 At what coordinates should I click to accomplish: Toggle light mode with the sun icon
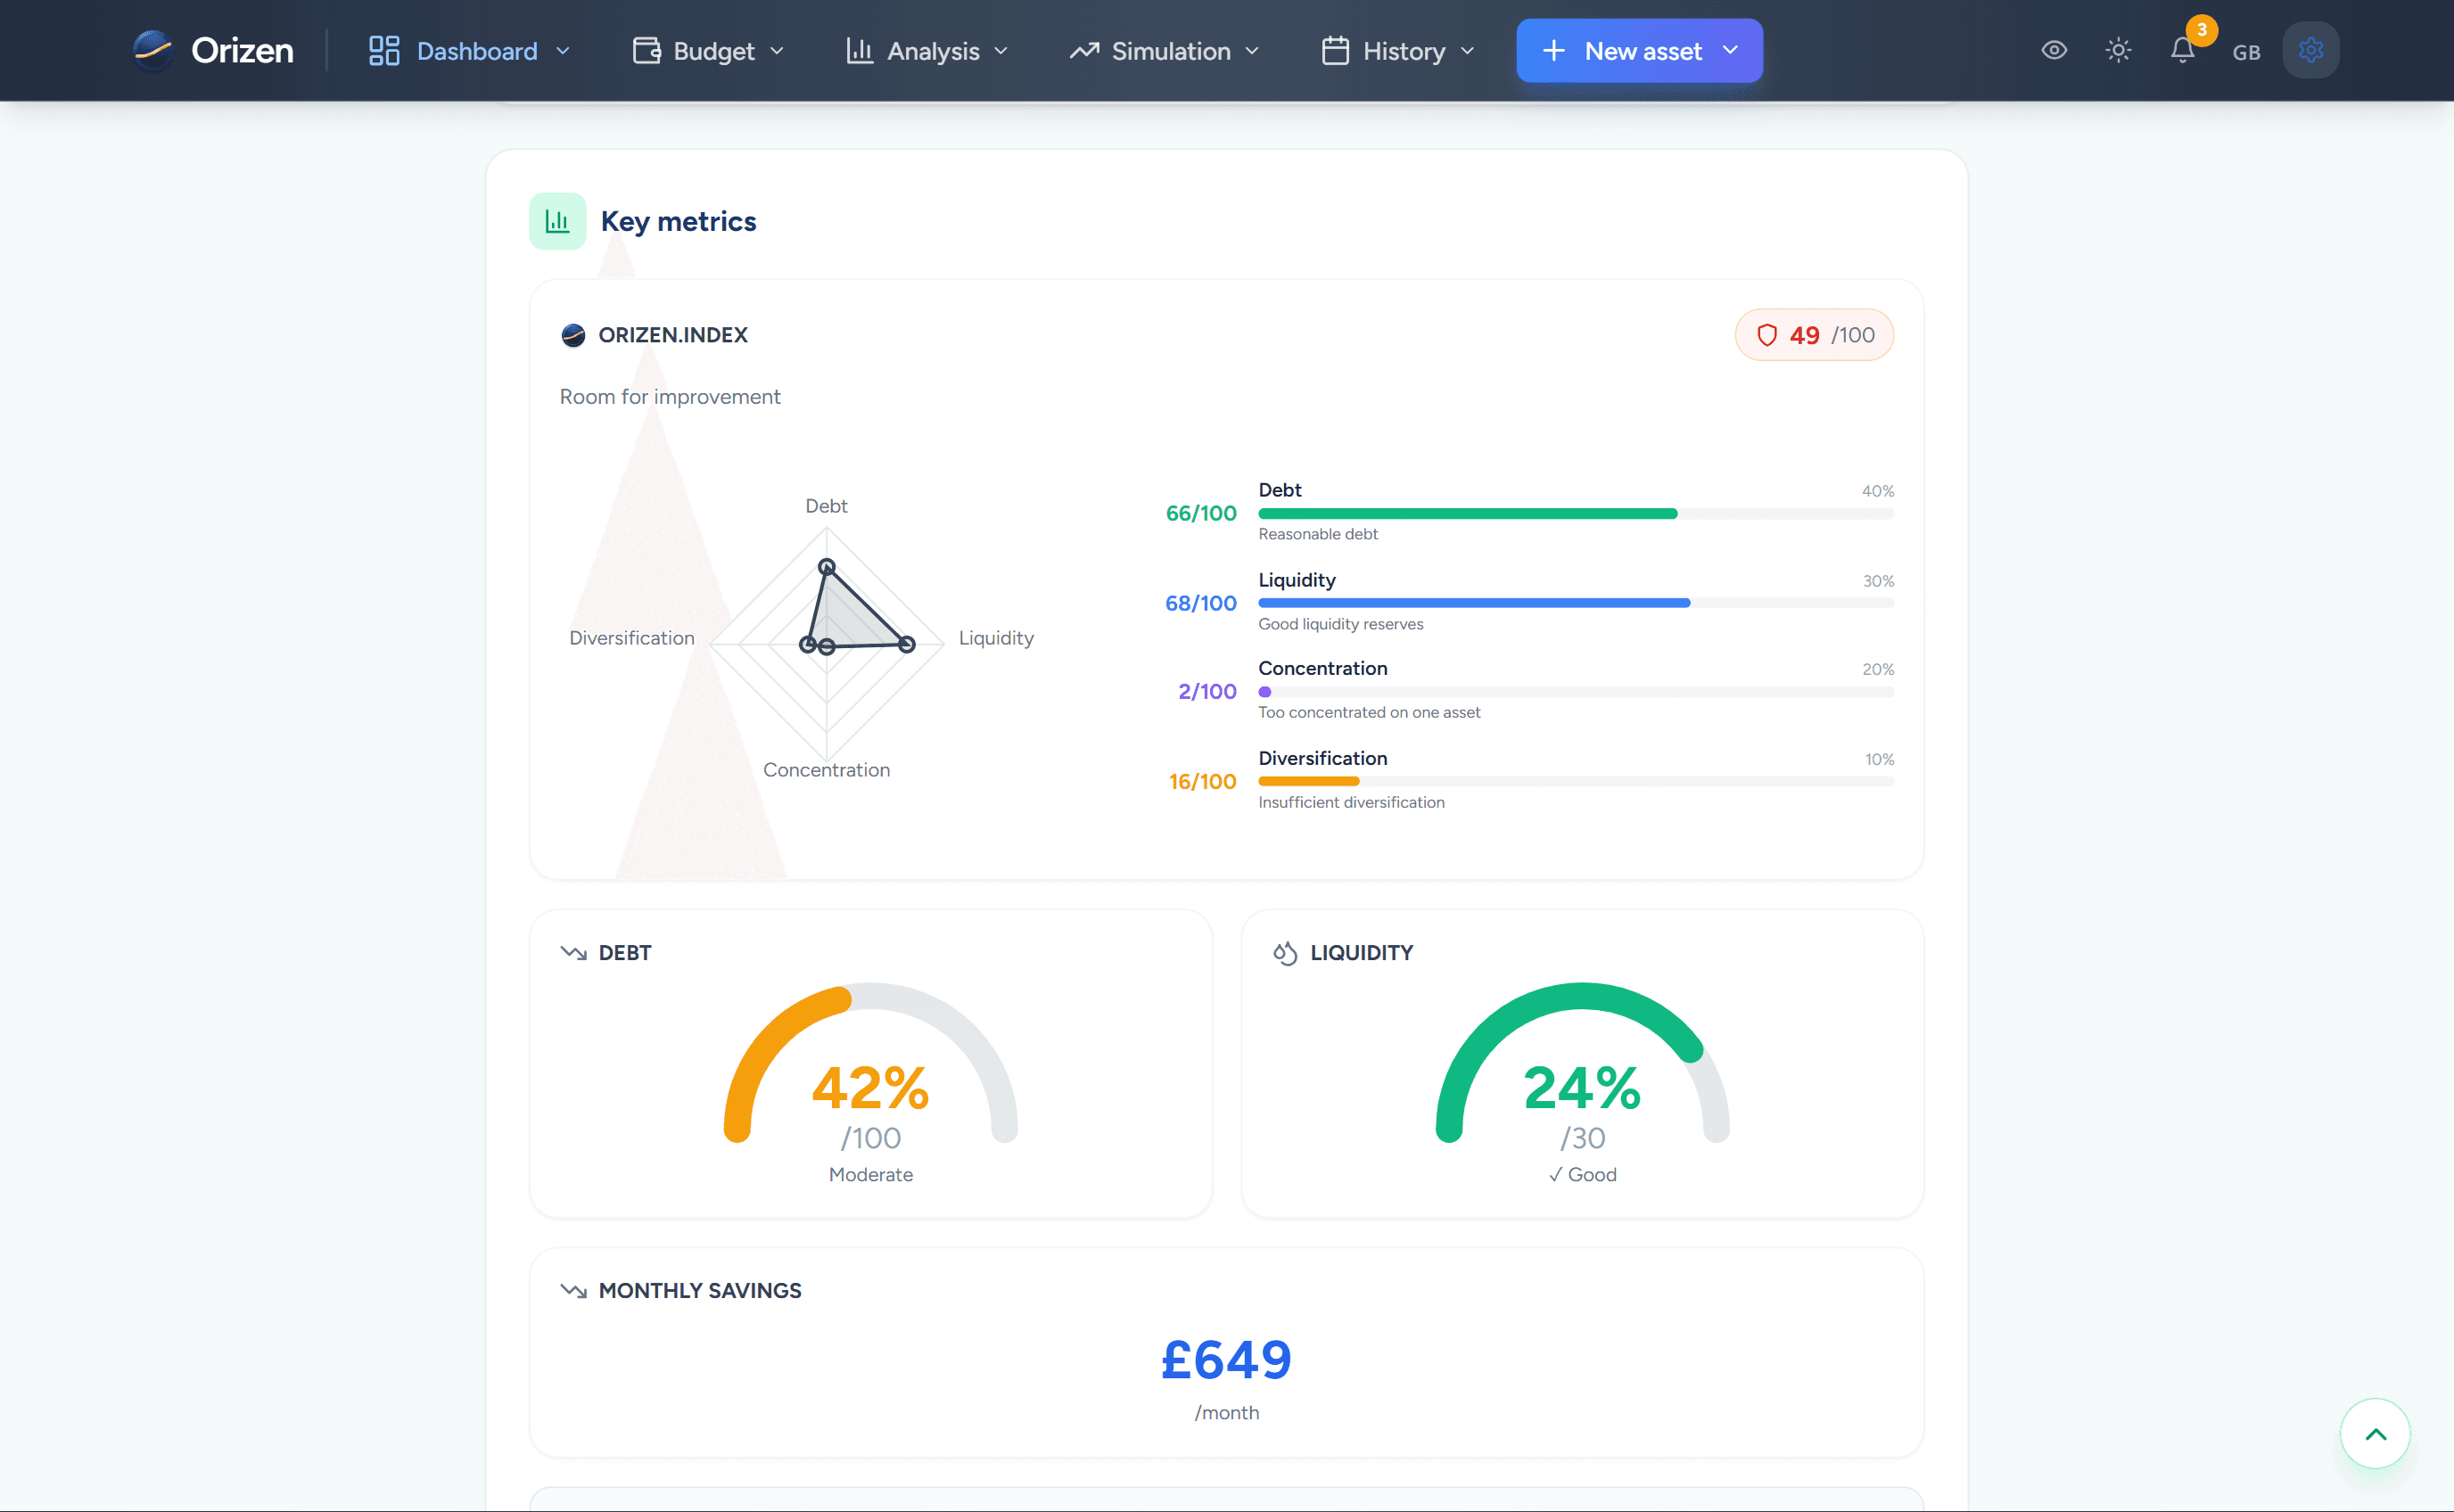[2118, 50]
